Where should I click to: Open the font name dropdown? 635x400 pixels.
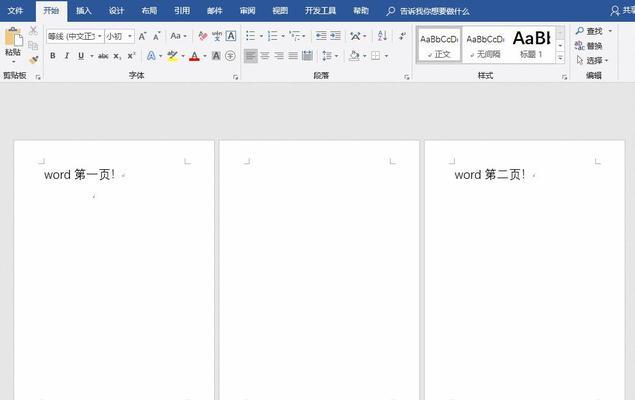[100, 36]
